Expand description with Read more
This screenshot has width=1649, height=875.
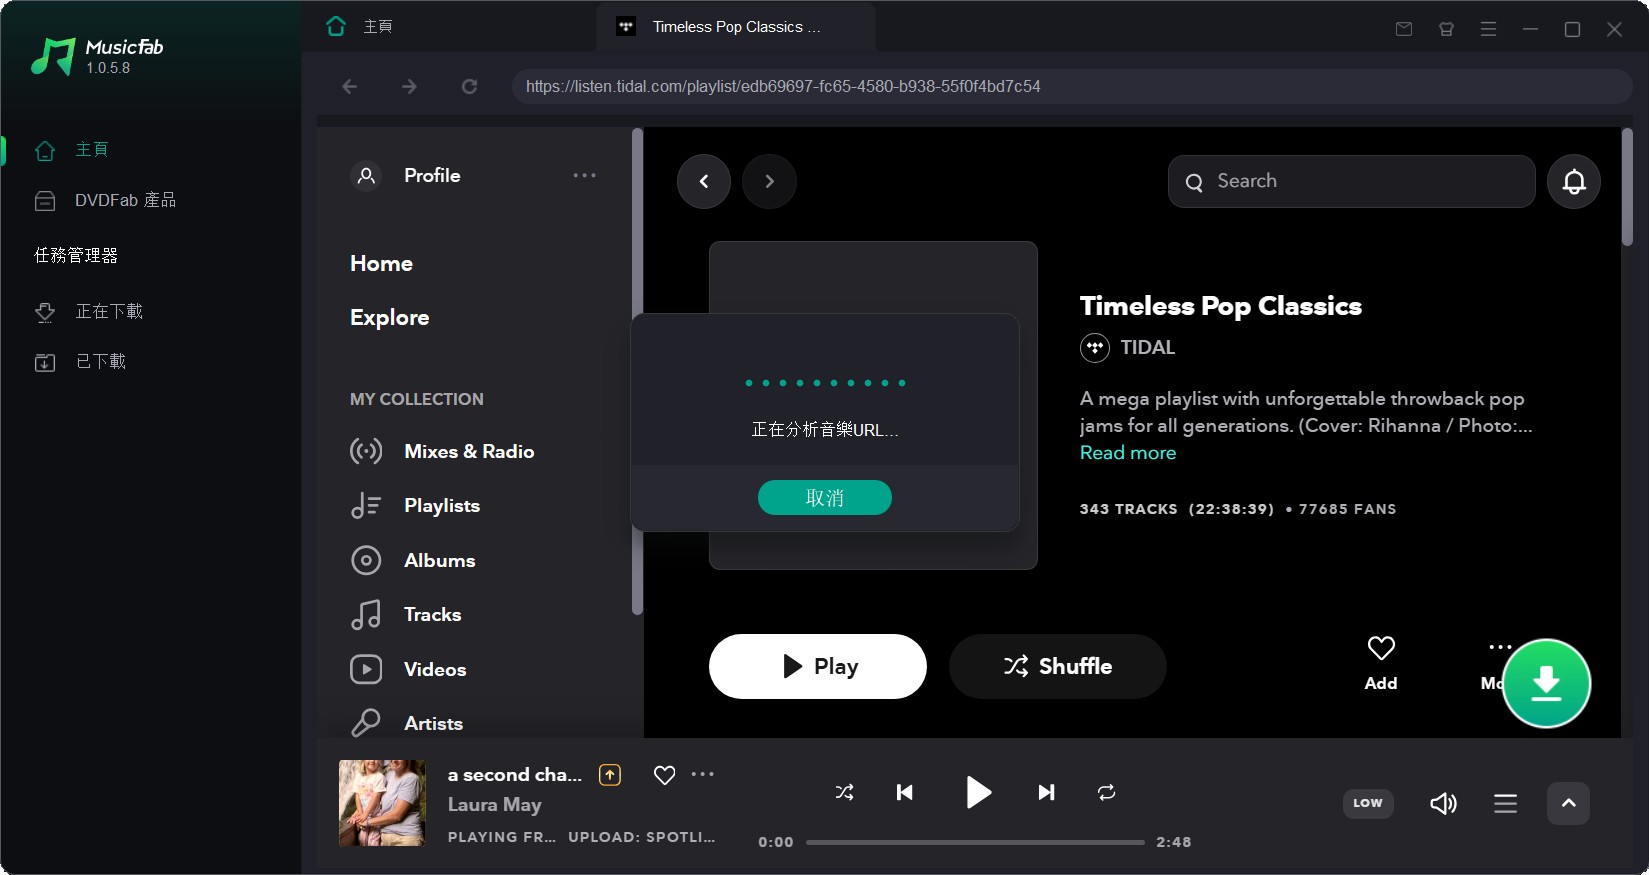pyautogui.click(x=1128, y=453)
